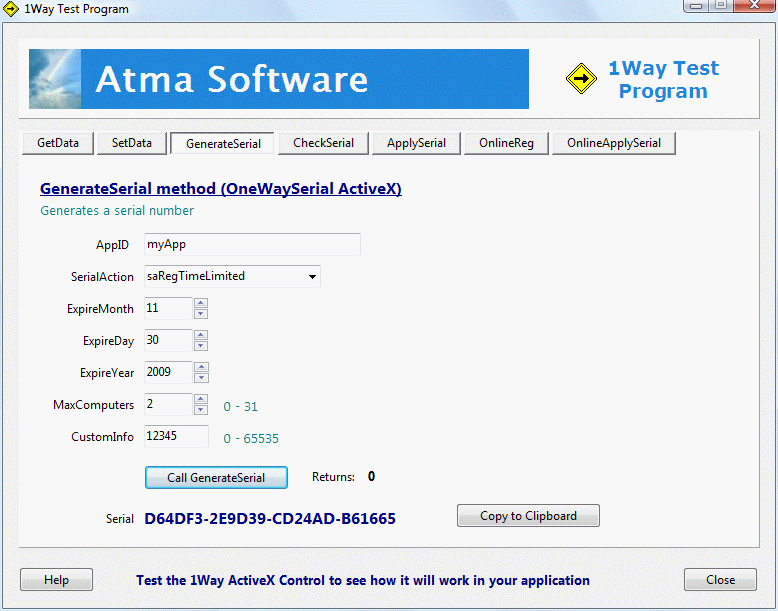This screenshot has height=611, width=778.
Task: Click the 'Test the 1Way ActiveX Control' footer text
Action: 363,580
